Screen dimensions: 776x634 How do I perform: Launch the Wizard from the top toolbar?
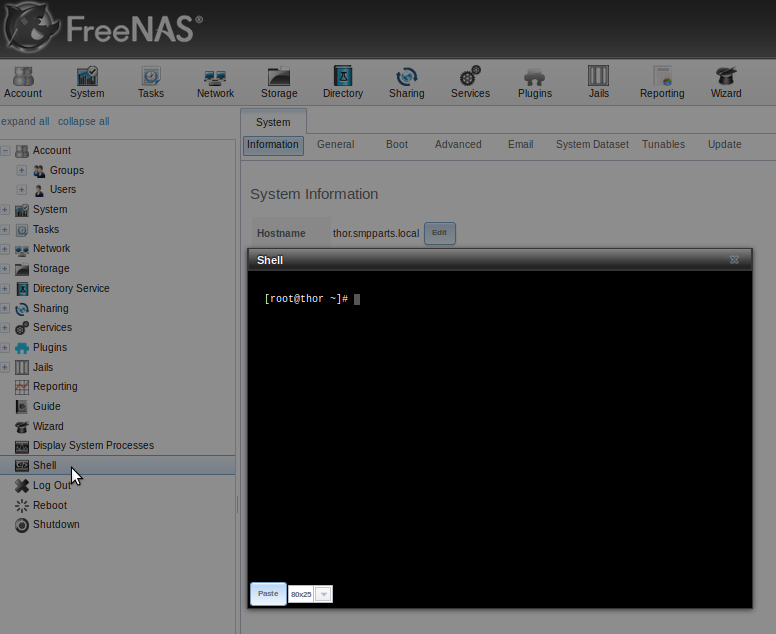coord(726,83)
